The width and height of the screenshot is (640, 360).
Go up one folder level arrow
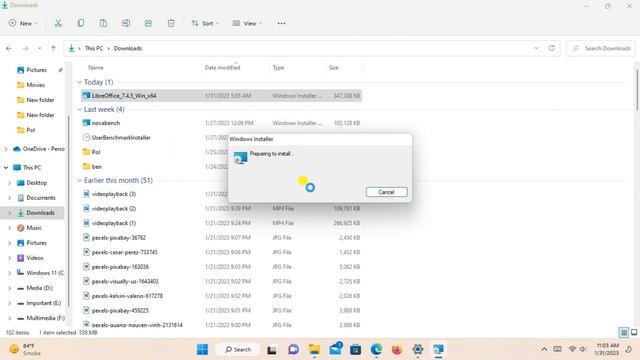53,48
